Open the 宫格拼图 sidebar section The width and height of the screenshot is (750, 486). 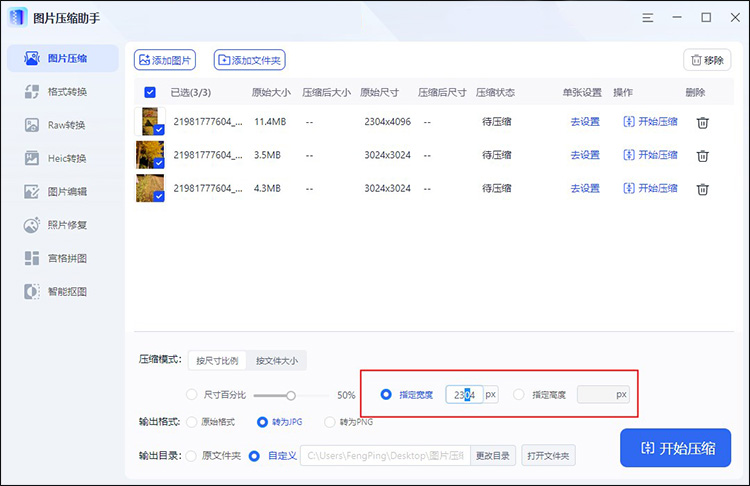(63, 258)
